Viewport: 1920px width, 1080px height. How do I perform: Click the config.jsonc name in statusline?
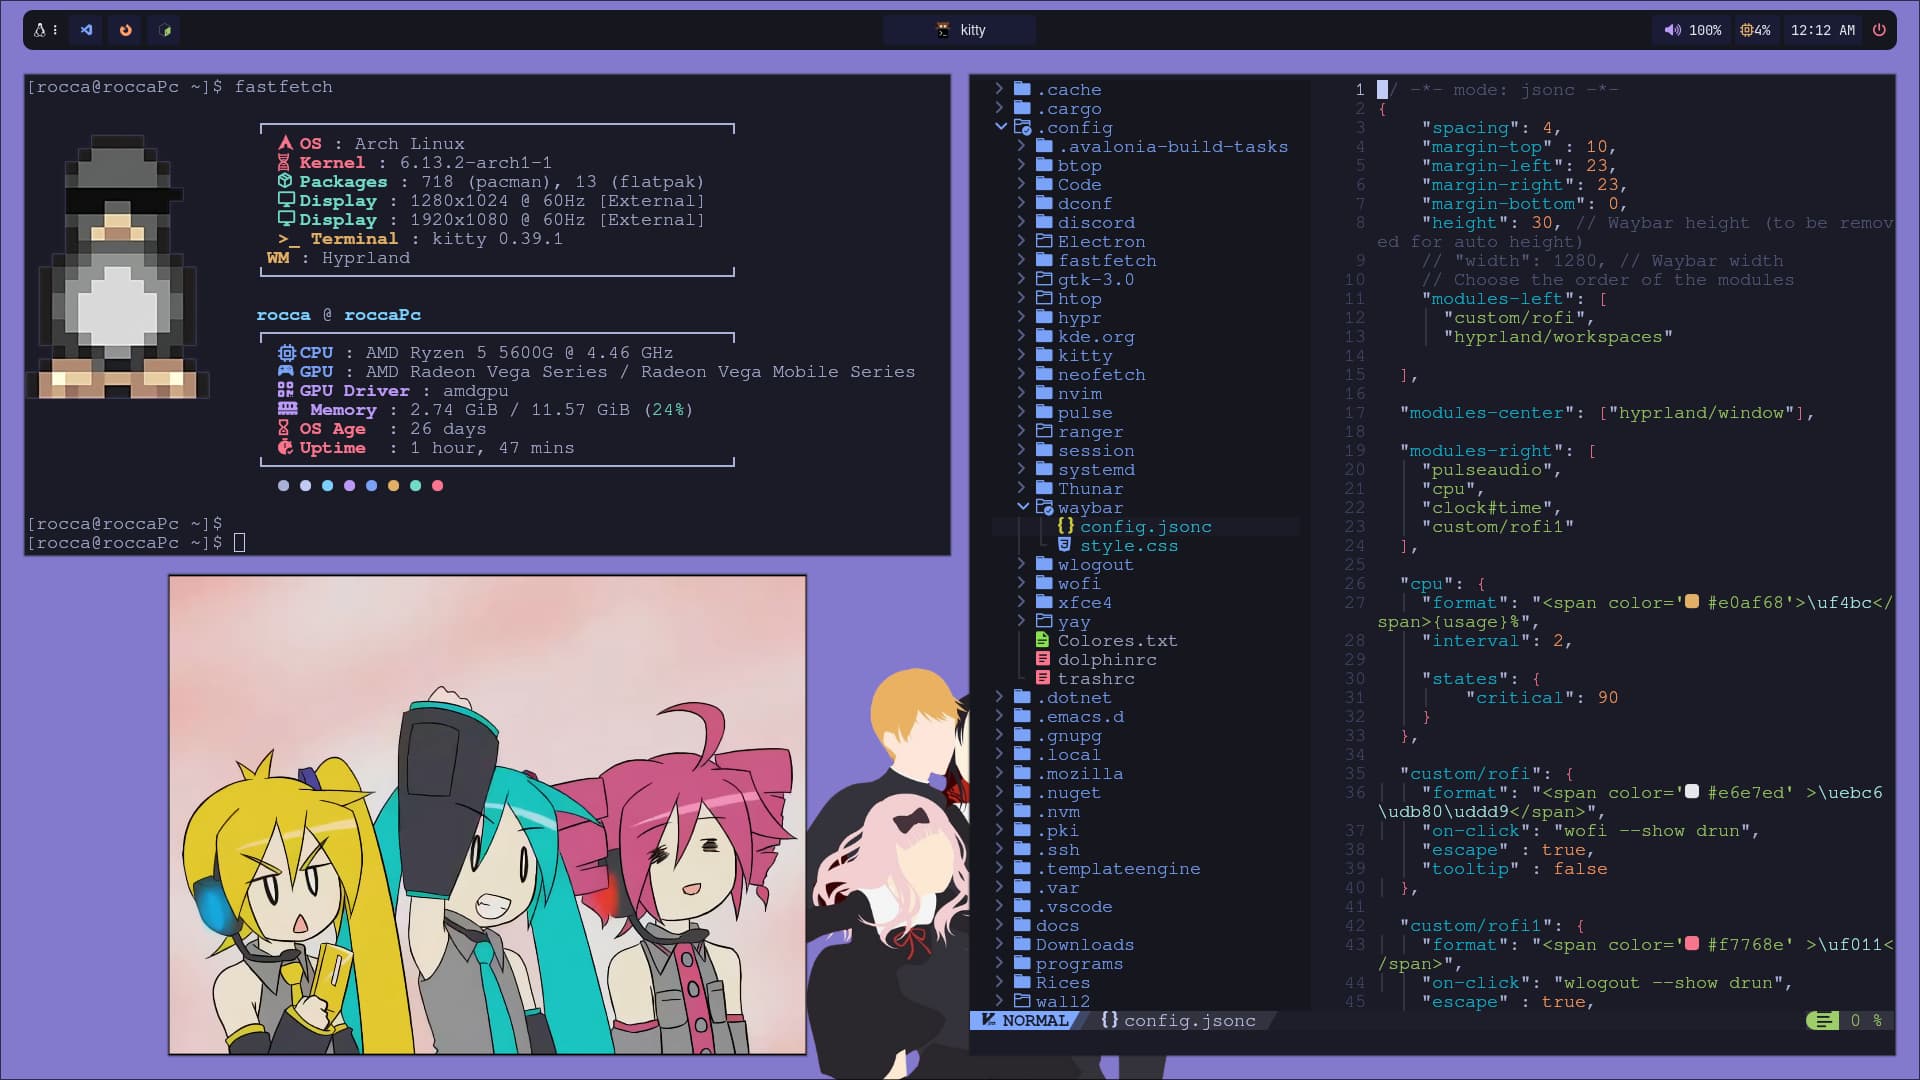pyautogui.click(x=1189, y=1020)
